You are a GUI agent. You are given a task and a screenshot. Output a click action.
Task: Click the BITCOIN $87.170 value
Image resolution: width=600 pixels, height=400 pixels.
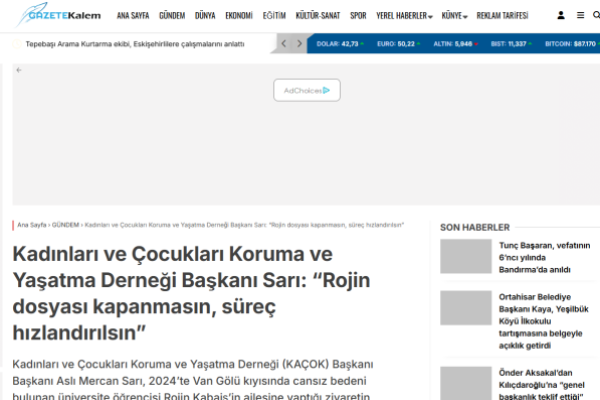pos(572,44)
